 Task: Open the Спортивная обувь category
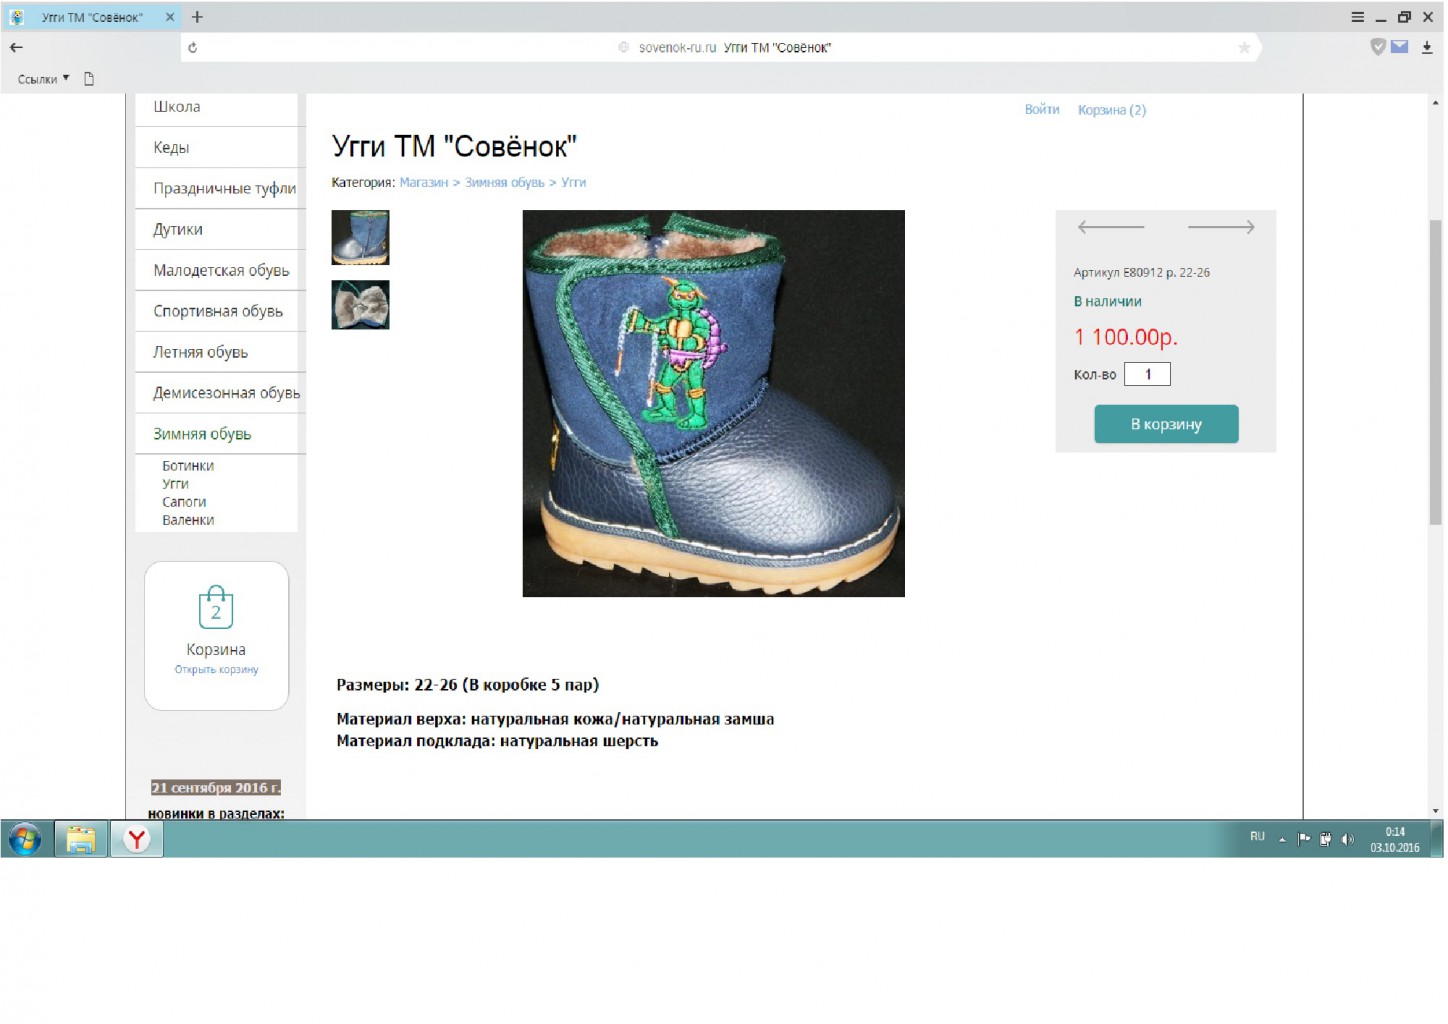tap(220, 312)
